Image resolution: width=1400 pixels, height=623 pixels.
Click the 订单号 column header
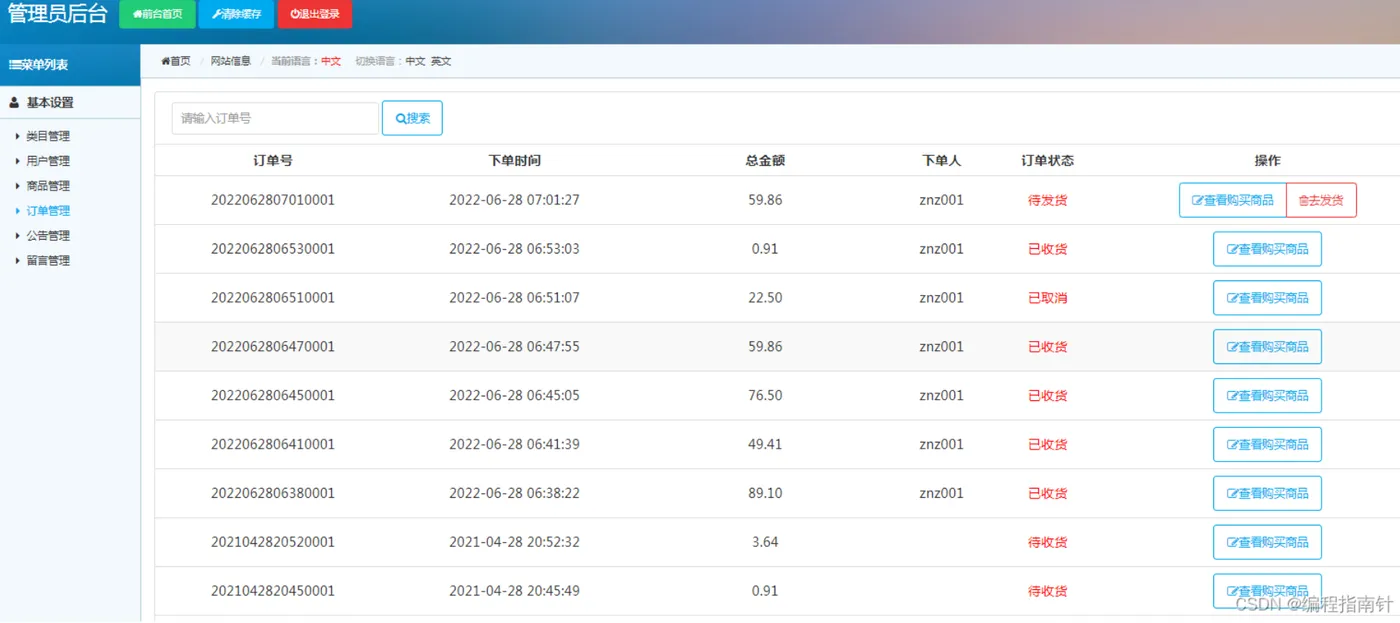[x=273, y=161]
